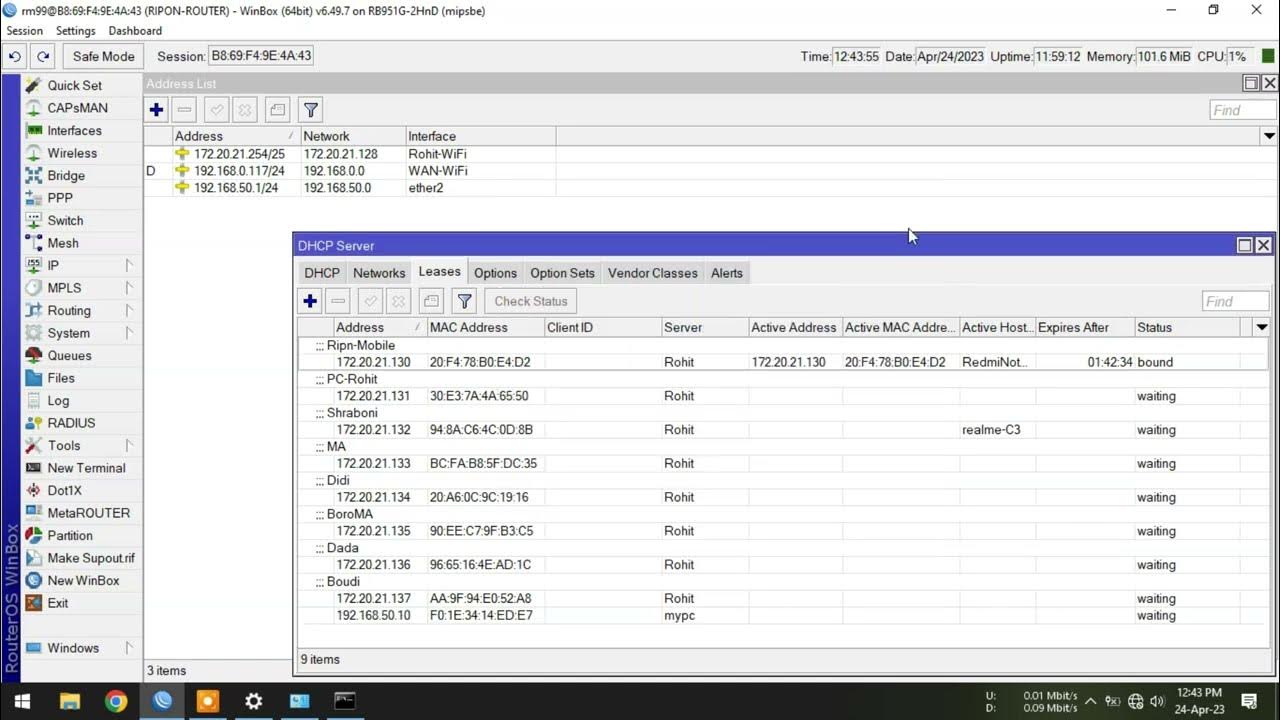Click Find field in DHCP Server
Screen dimensions: 1280x720
point(1235,301)
